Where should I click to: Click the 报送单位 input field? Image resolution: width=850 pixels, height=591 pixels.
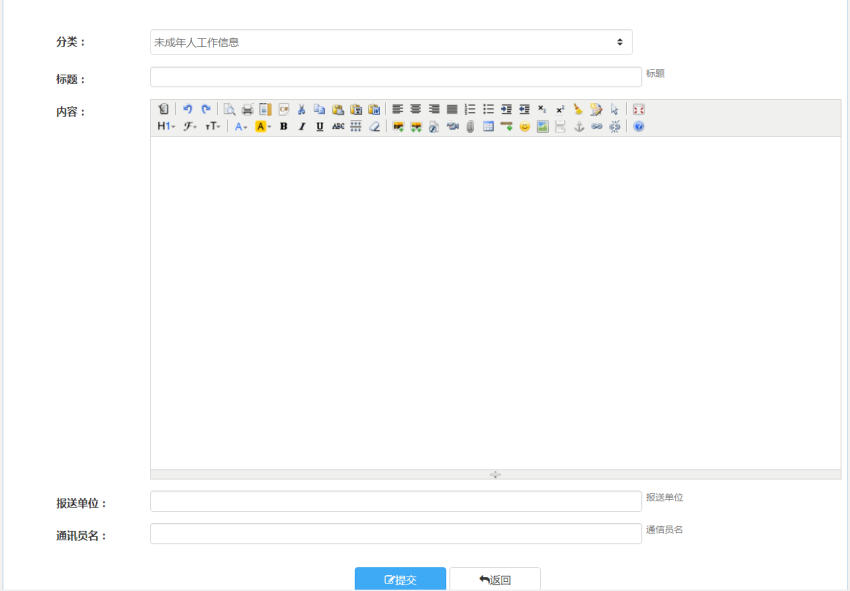[x=396, y=502]
